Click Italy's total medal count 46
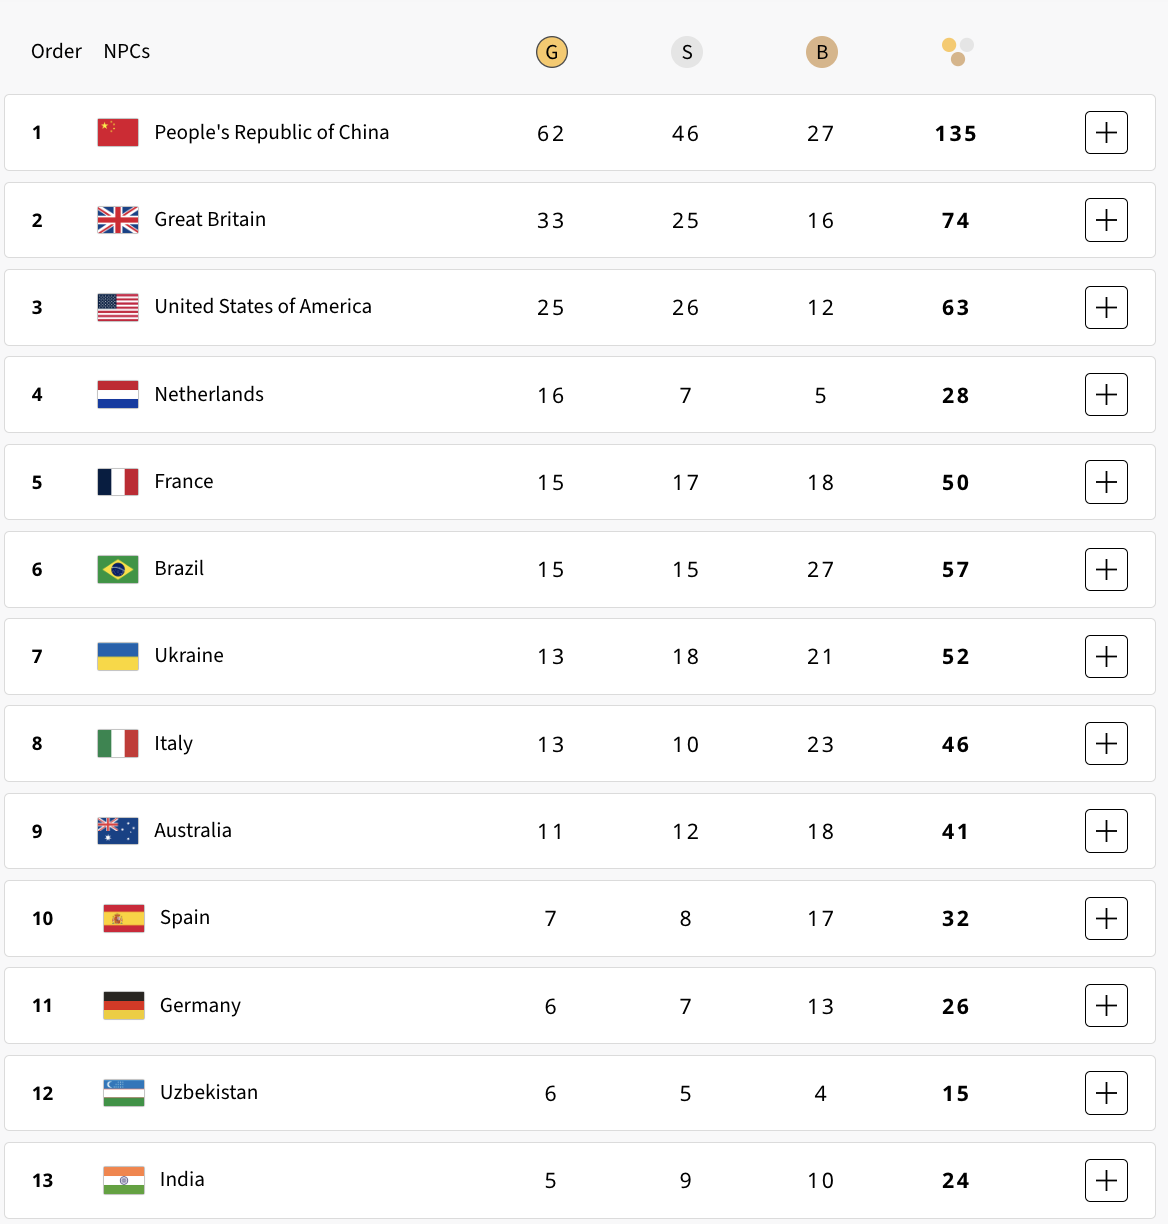Viewport: 1168px width, 1224px height. pyautogui.click(x=956, y=744)
